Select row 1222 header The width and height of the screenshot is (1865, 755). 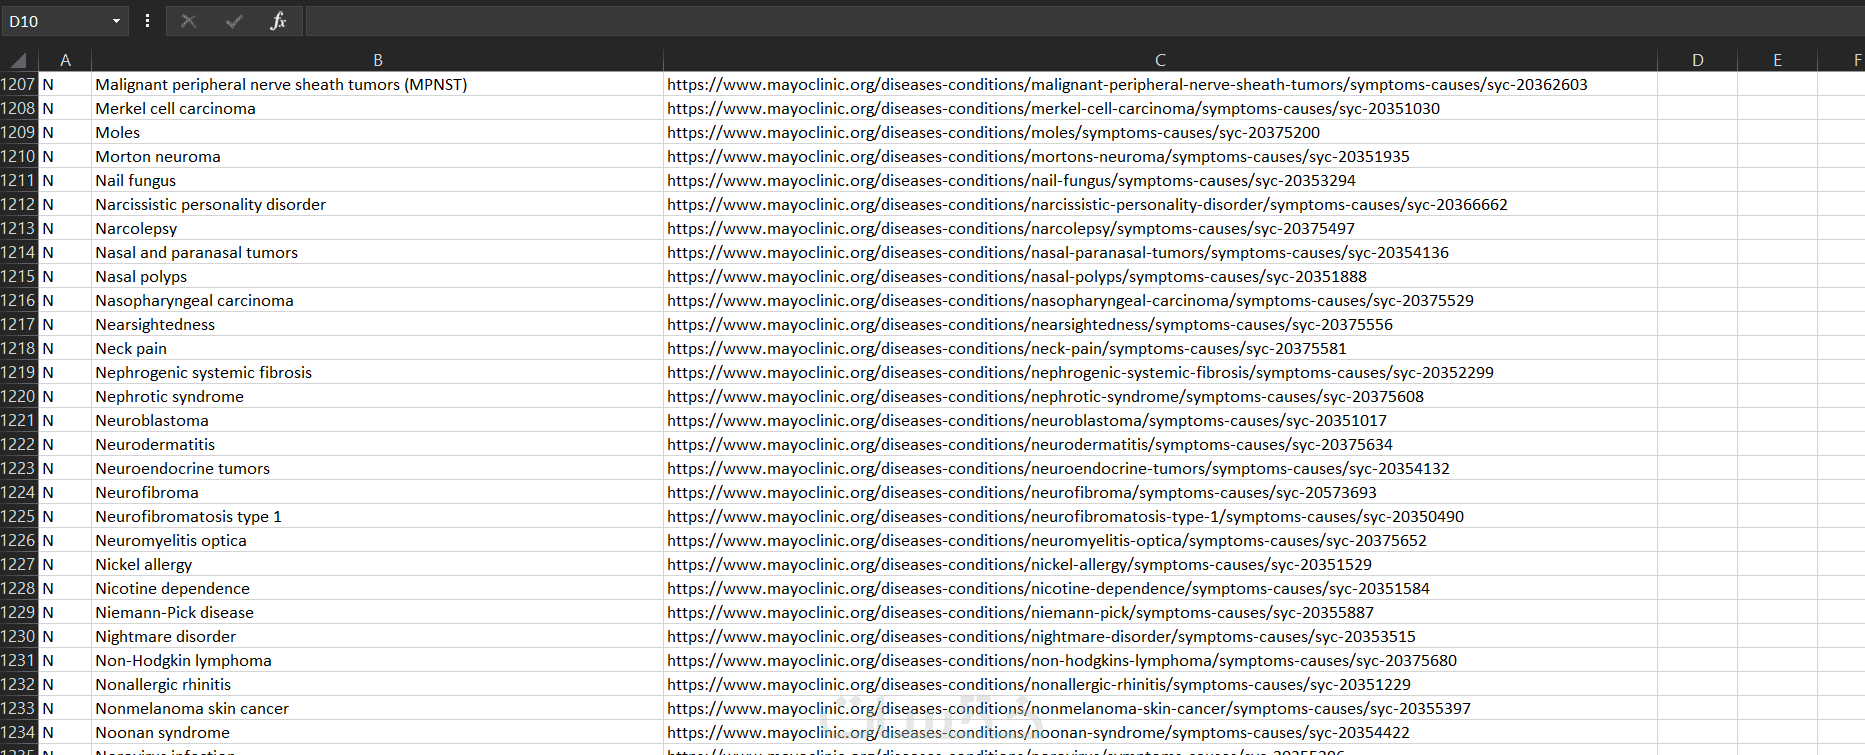pos(19,444)
